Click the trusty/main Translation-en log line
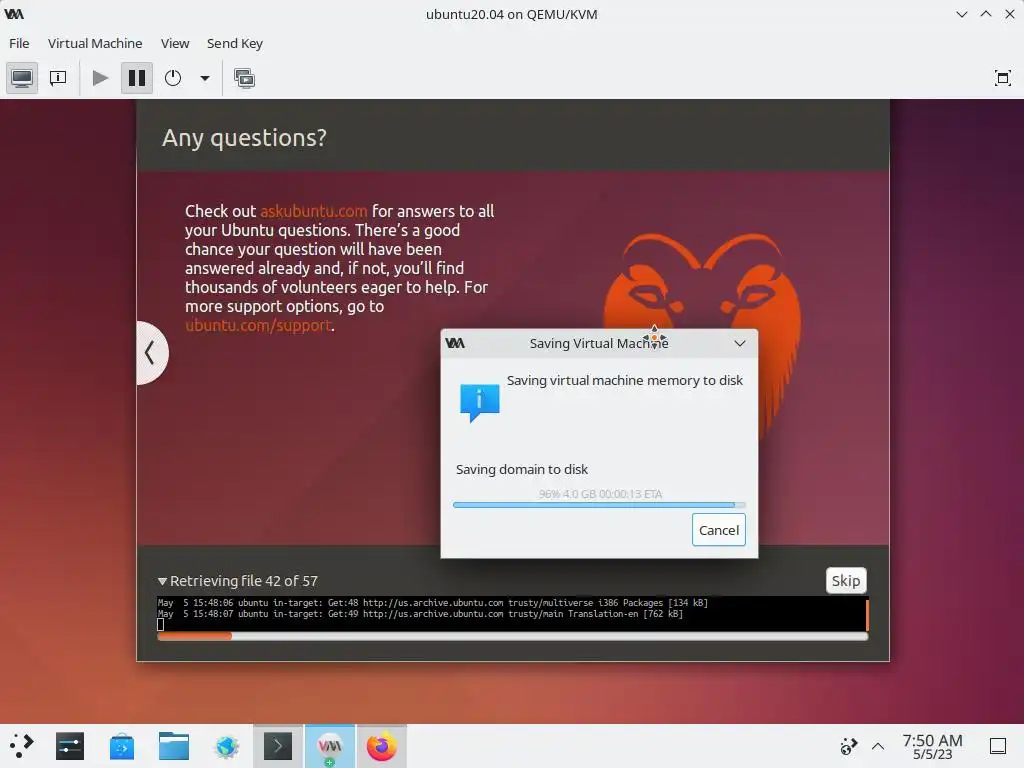 coord(420,614)
